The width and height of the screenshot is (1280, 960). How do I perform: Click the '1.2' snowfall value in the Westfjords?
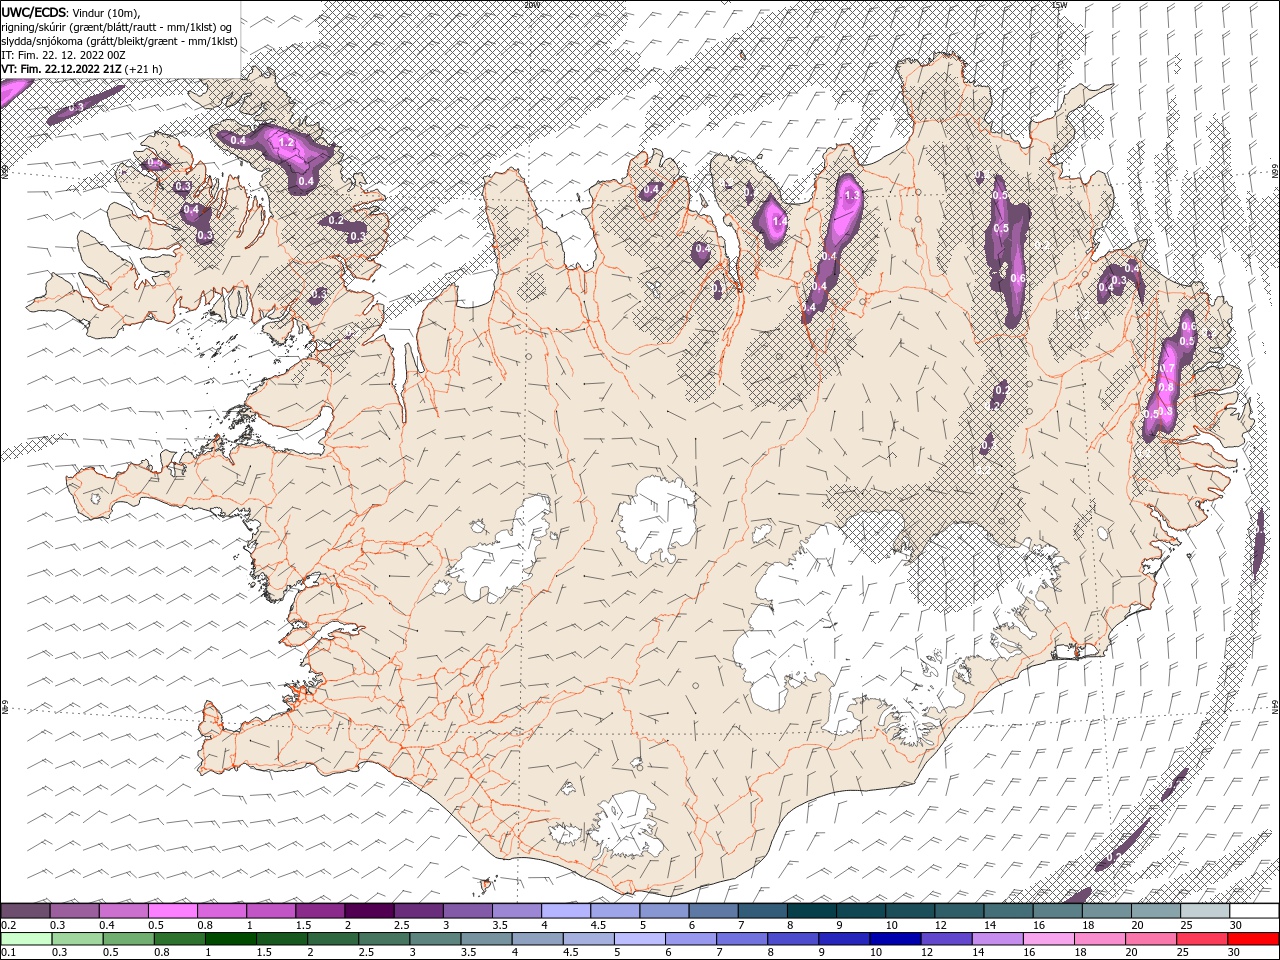[286, 143]
